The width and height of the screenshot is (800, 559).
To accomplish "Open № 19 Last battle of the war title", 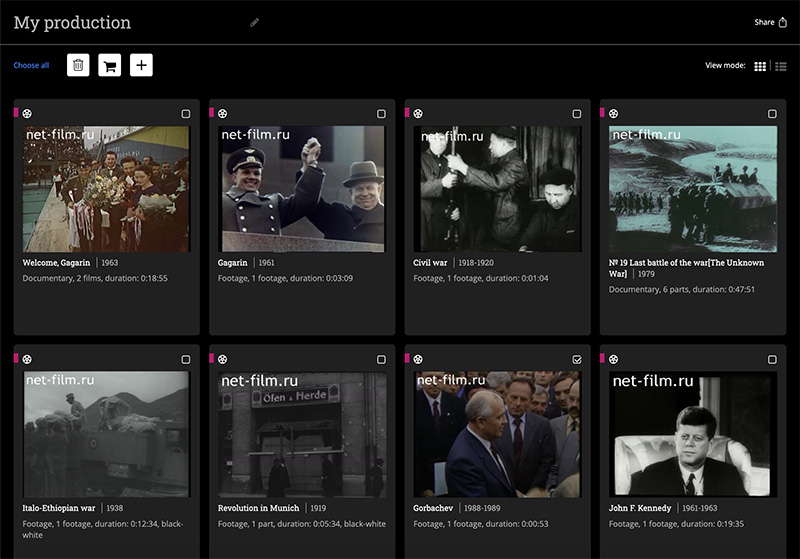I will coord(686,268).
